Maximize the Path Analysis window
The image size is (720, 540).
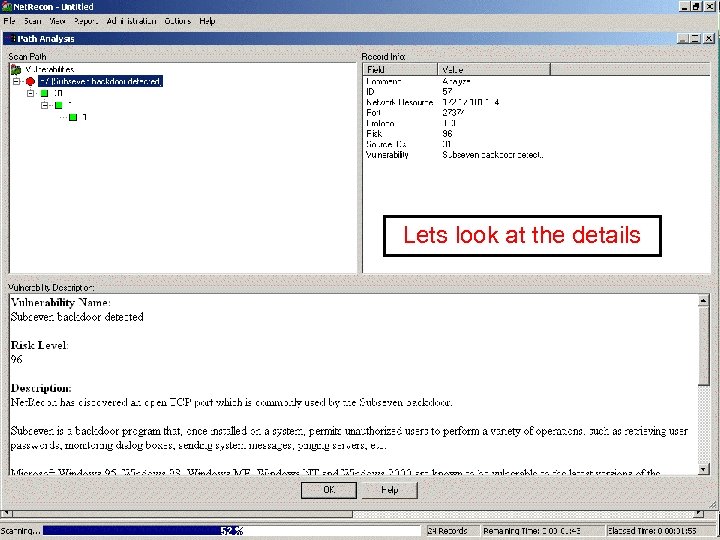click(x=695, y=39)
